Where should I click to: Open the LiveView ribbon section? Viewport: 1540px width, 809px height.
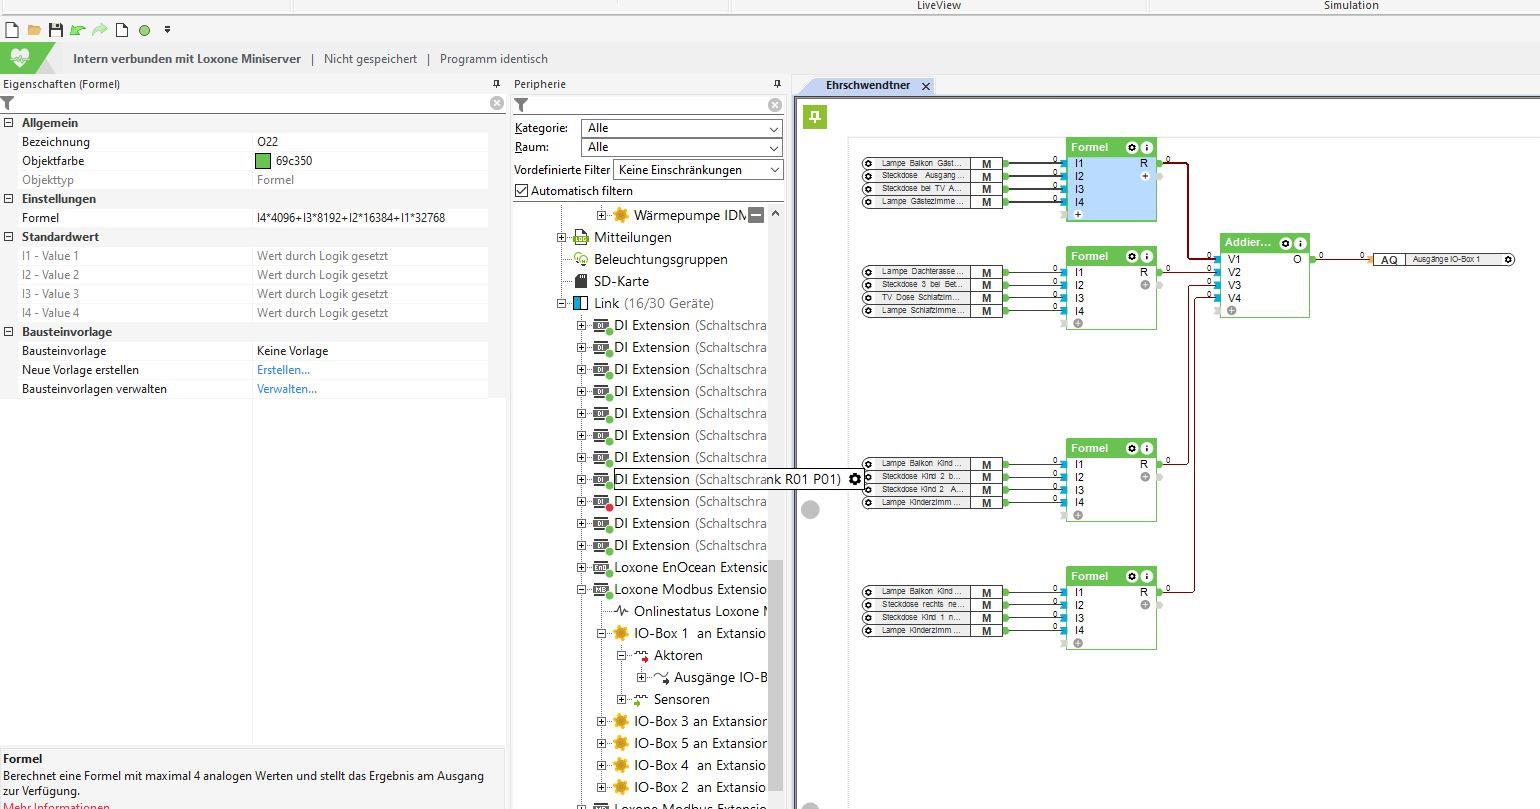coord(938,6)
